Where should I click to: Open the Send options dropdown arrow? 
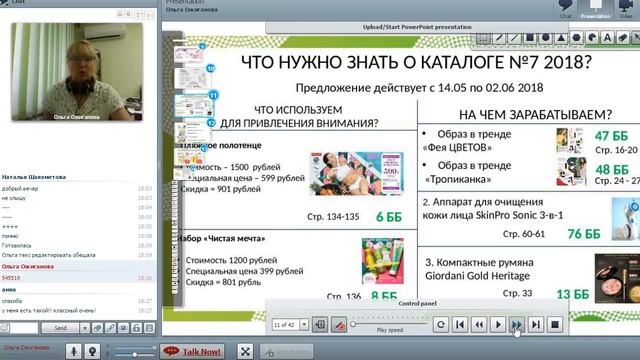pos(84,328)
